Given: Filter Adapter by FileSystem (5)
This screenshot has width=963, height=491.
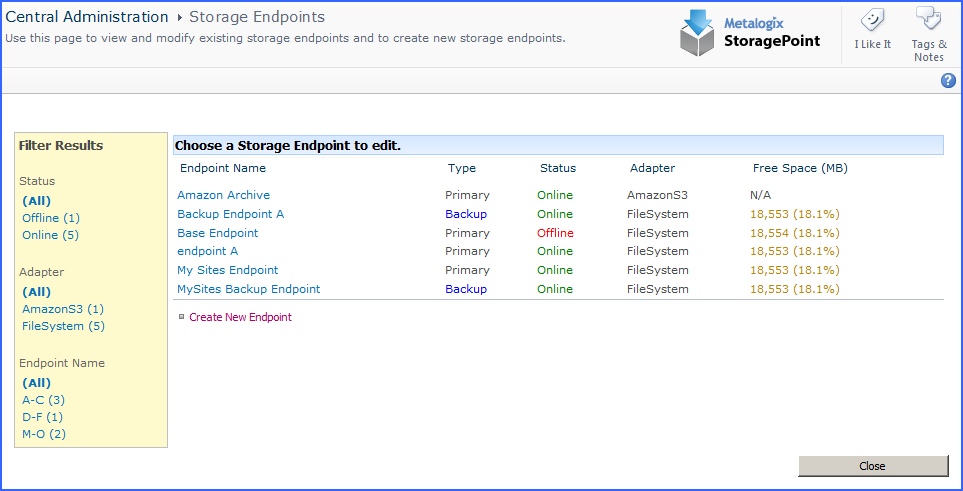Looking at the screenshot, I should click(x=63, y=326).
